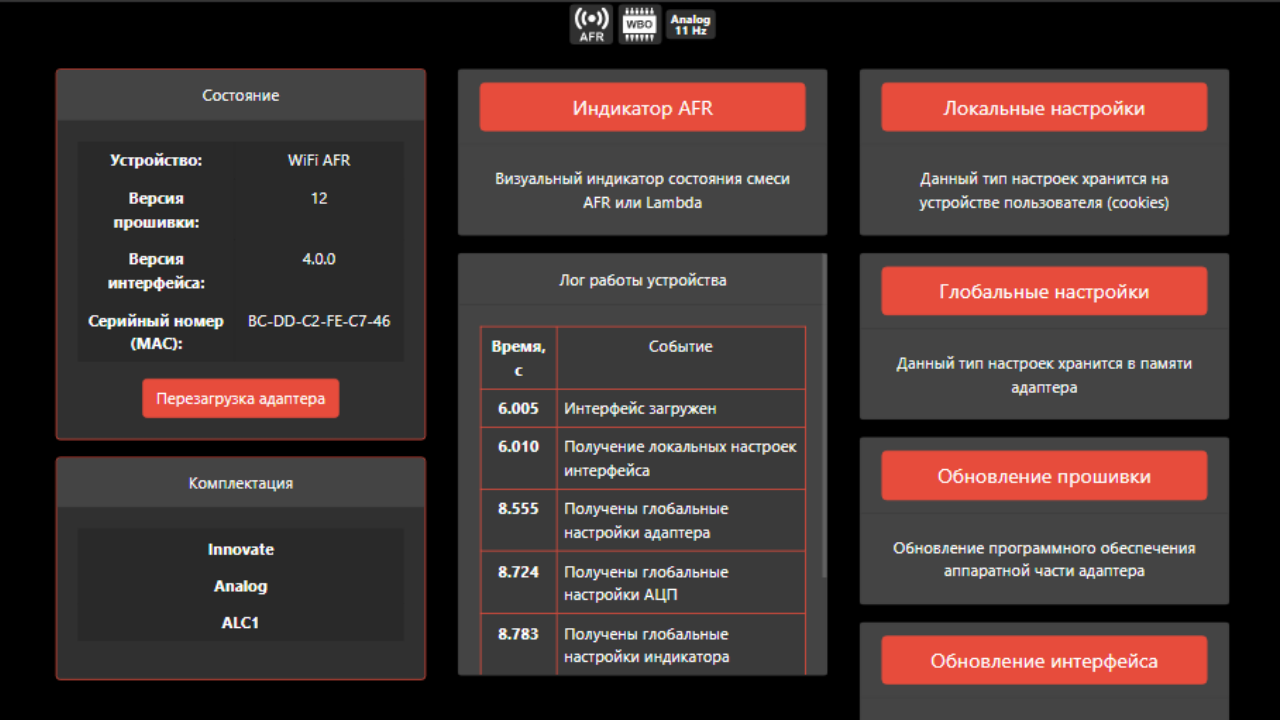The image size is (1280, 720).
Task: Click the ALC1 entry
Action: [241, 623]
